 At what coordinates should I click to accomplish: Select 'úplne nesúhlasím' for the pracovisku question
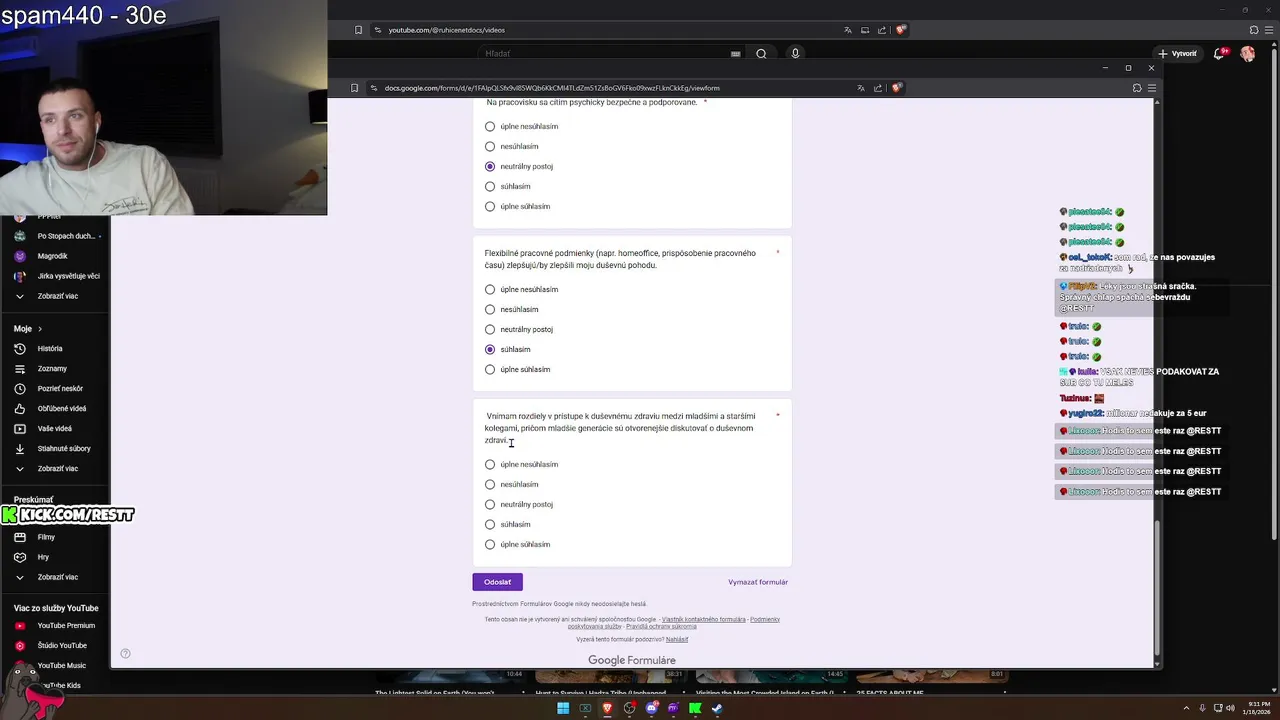(490, 126)
